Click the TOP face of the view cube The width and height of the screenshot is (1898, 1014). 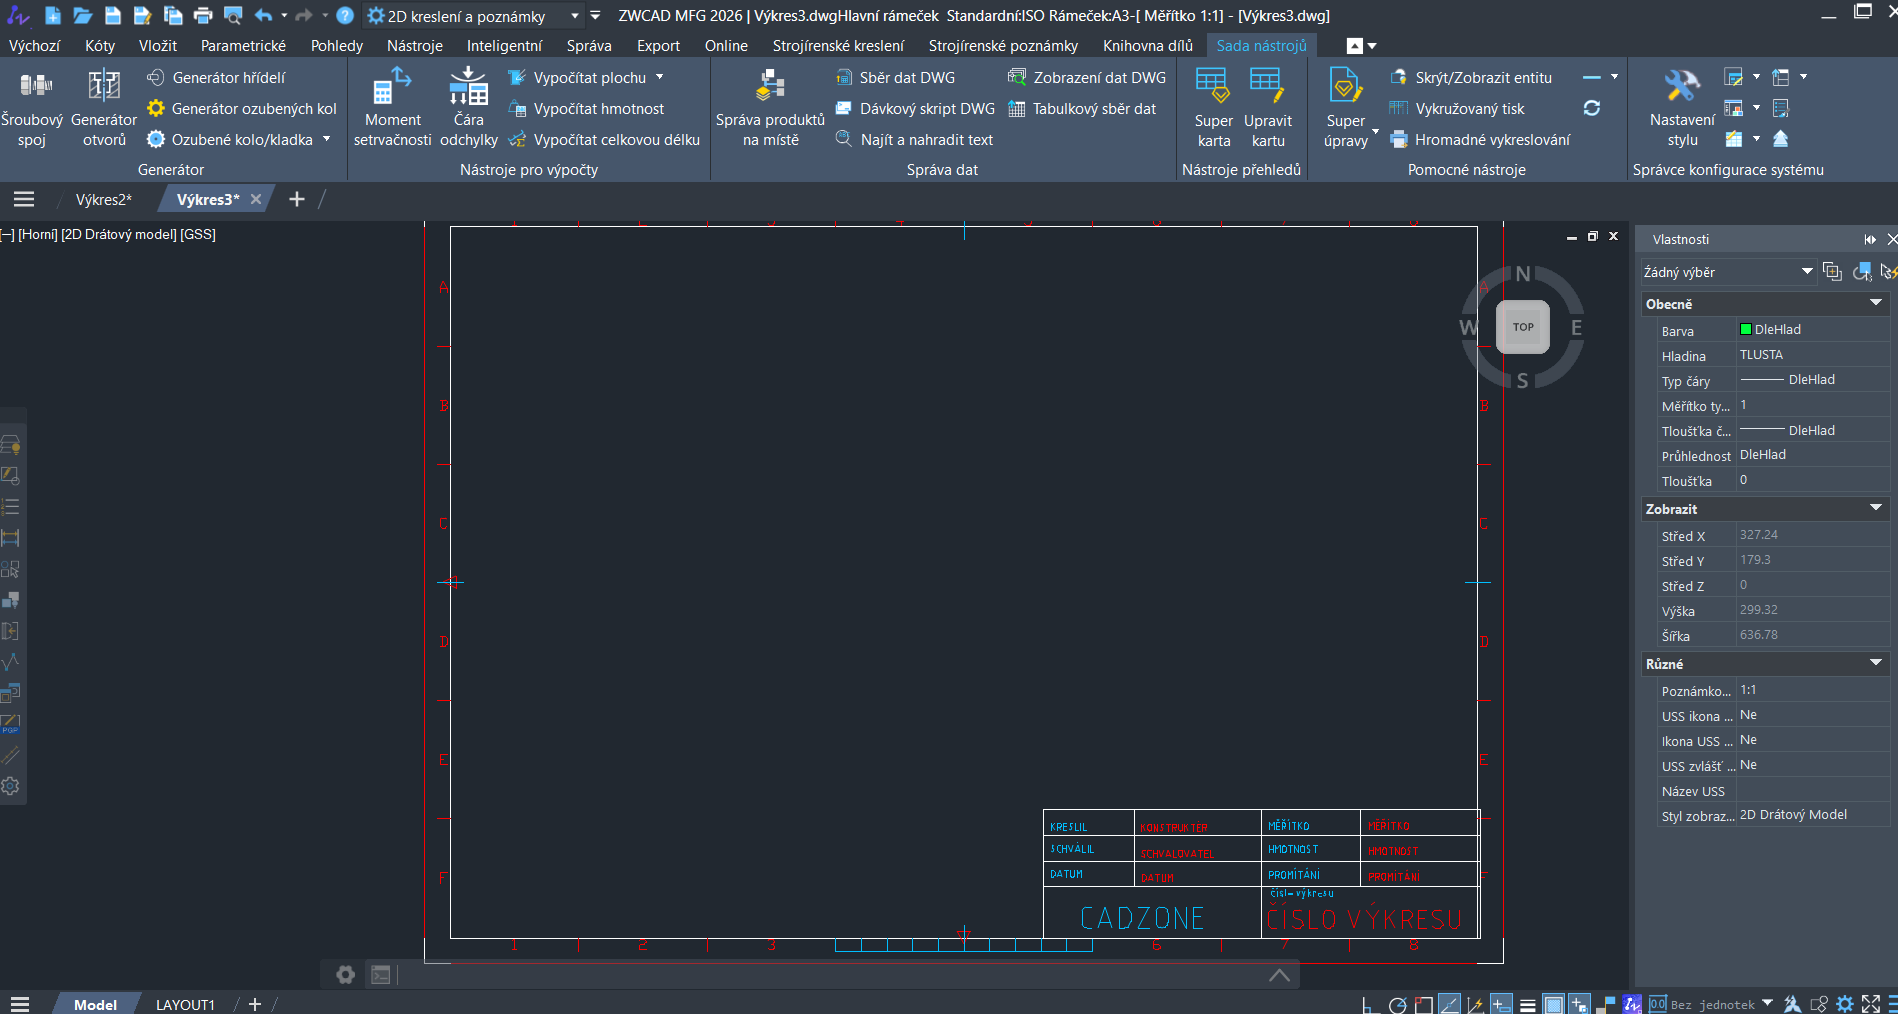[1522, 327]
